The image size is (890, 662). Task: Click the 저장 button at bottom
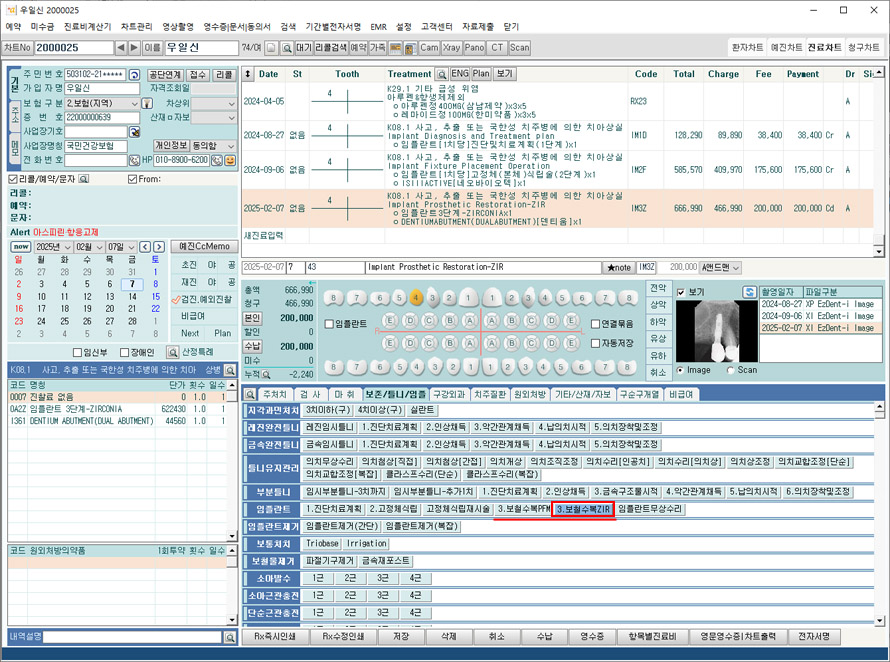click(401, 636)
